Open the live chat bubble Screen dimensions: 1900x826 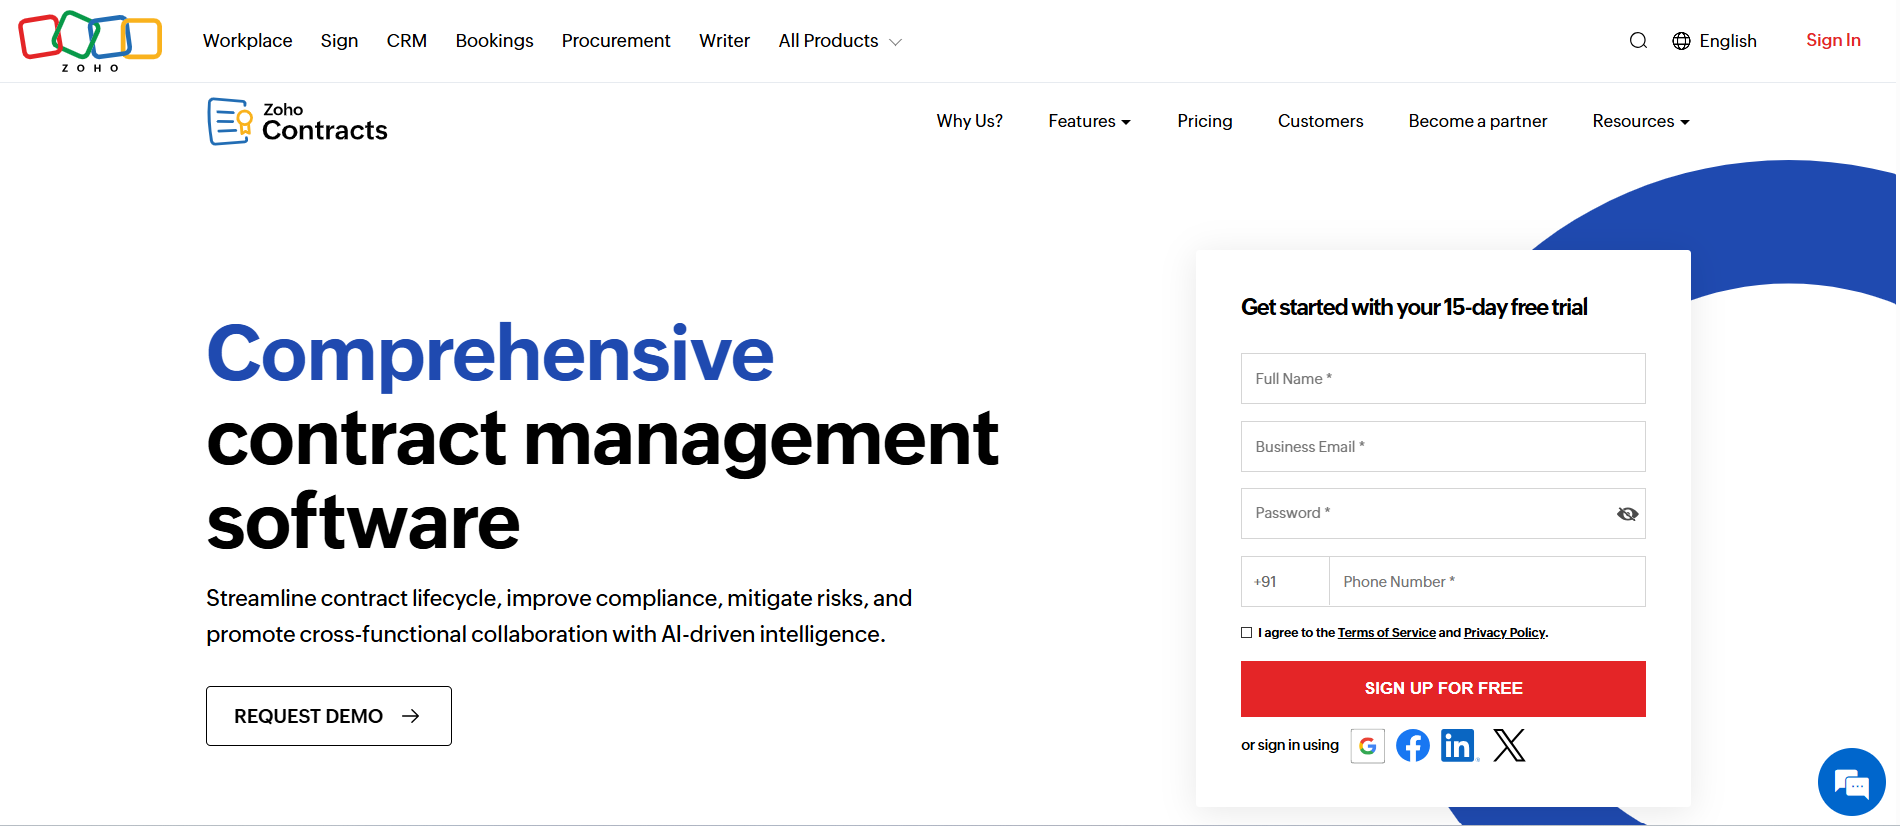(x=1852, y=782)
